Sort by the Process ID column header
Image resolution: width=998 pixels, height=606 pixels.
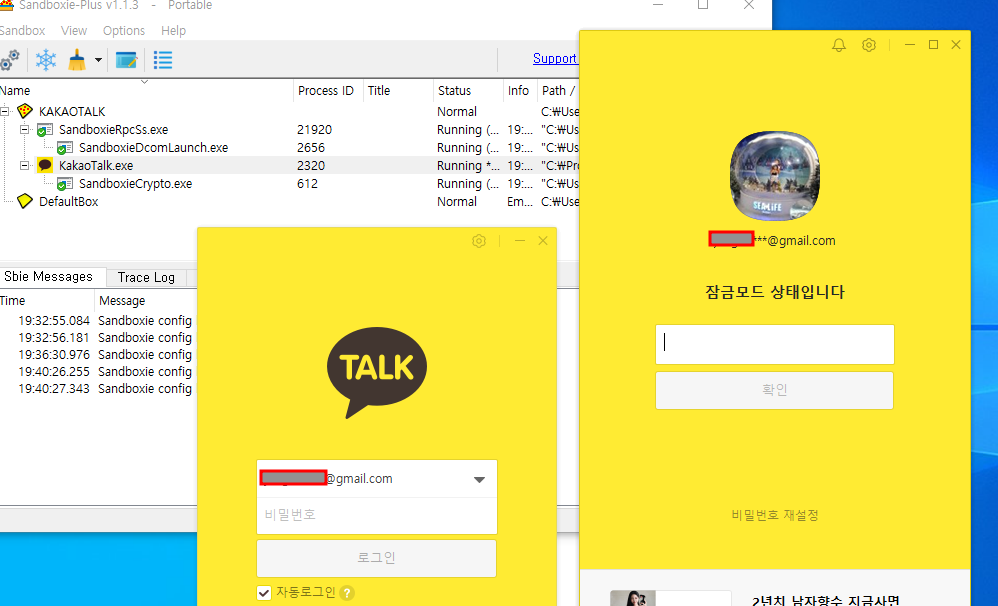(x=326, y=90)
